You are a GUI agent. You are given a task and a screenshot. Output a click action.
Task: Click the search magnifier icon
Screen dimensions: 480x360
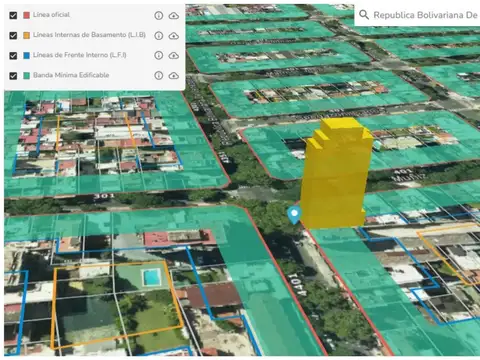coord(364,15)
